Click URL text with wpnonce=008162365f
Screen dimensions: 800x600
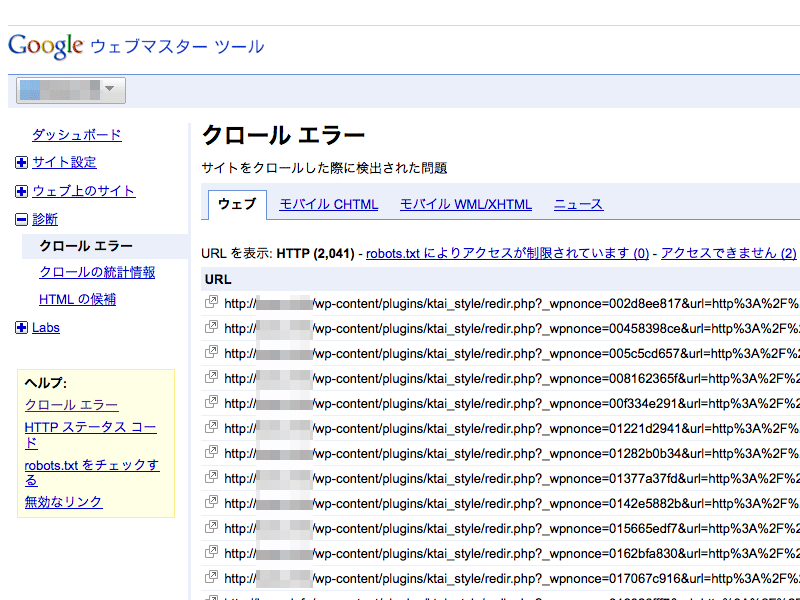pos(512,379)
